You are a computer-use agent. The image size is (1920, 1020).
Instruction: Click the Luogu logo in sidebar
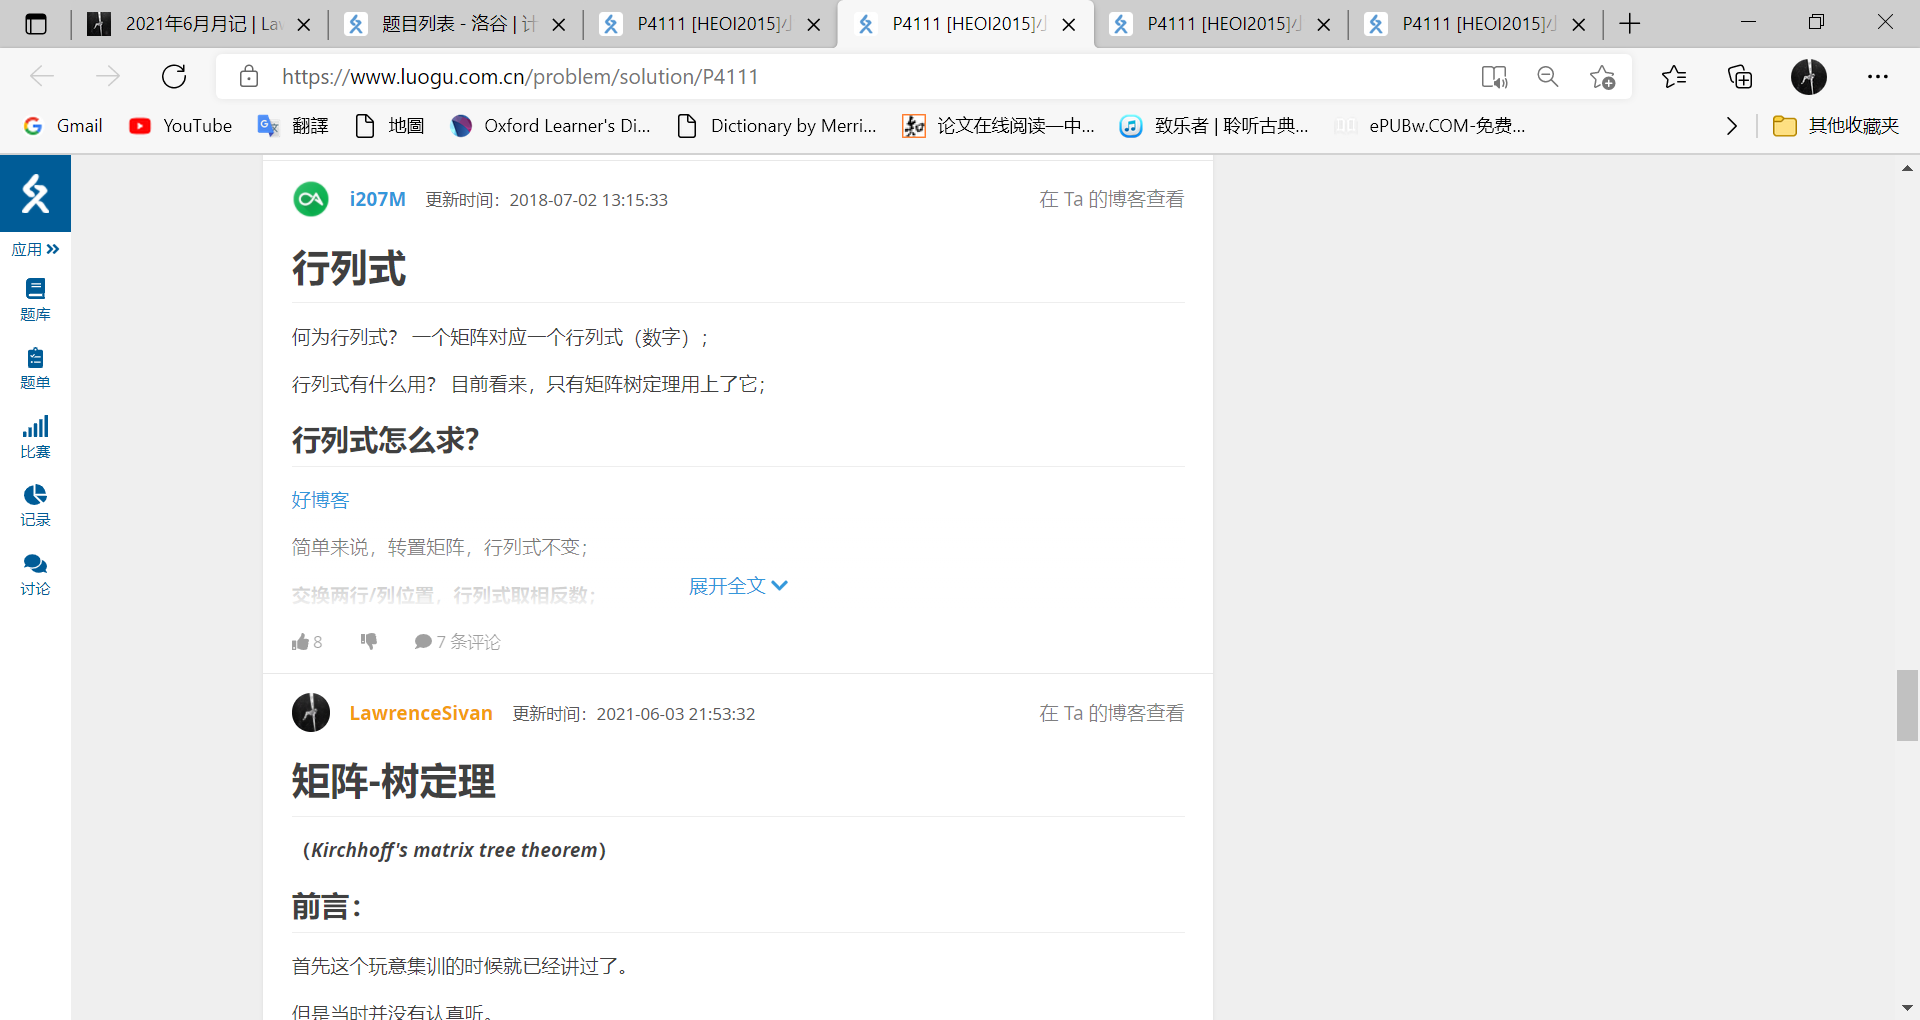click(35, 193)
